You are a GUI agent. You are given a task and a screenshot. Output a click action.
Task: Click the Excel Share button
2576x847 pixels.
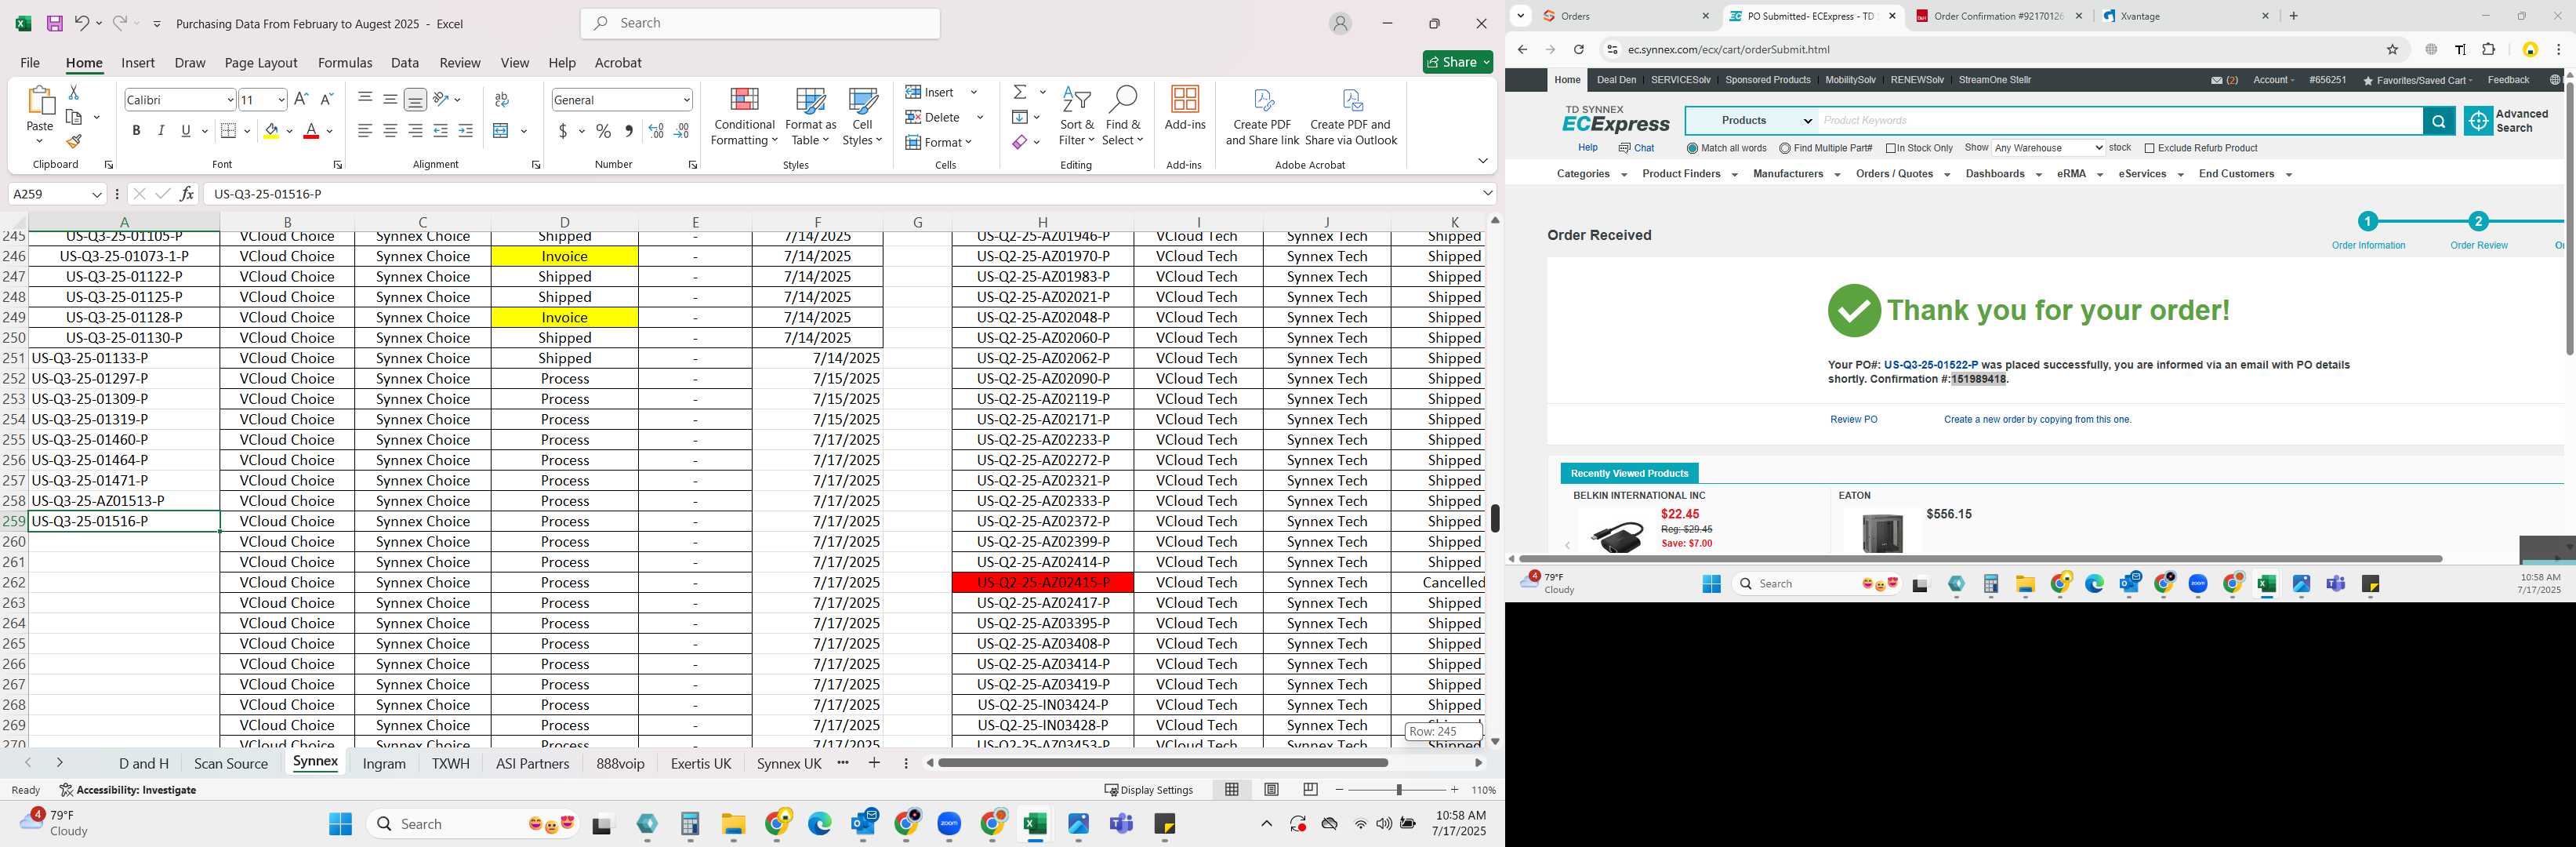tap(1457, 62)
